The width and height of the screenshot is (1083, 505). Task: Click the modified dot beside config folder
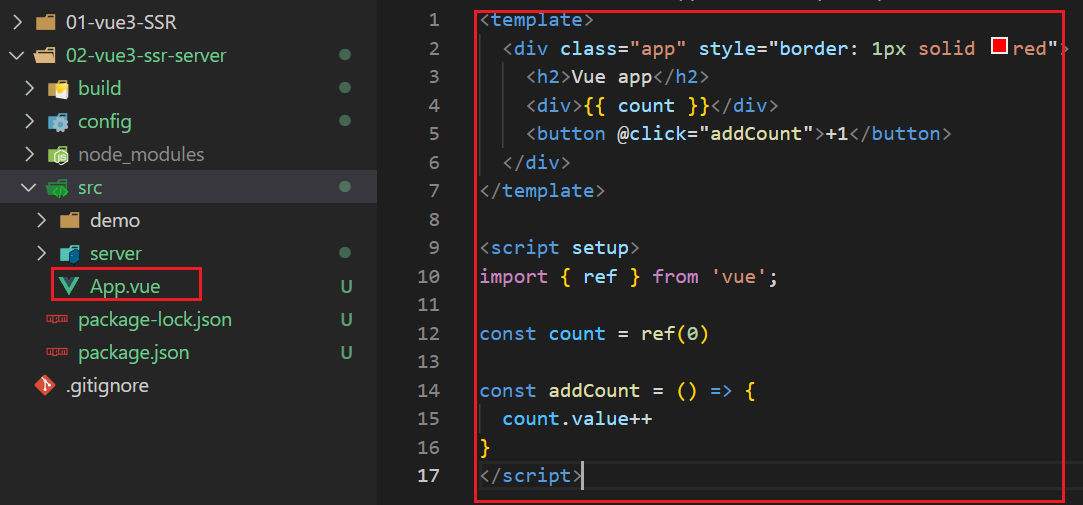[x=345, y=121]
